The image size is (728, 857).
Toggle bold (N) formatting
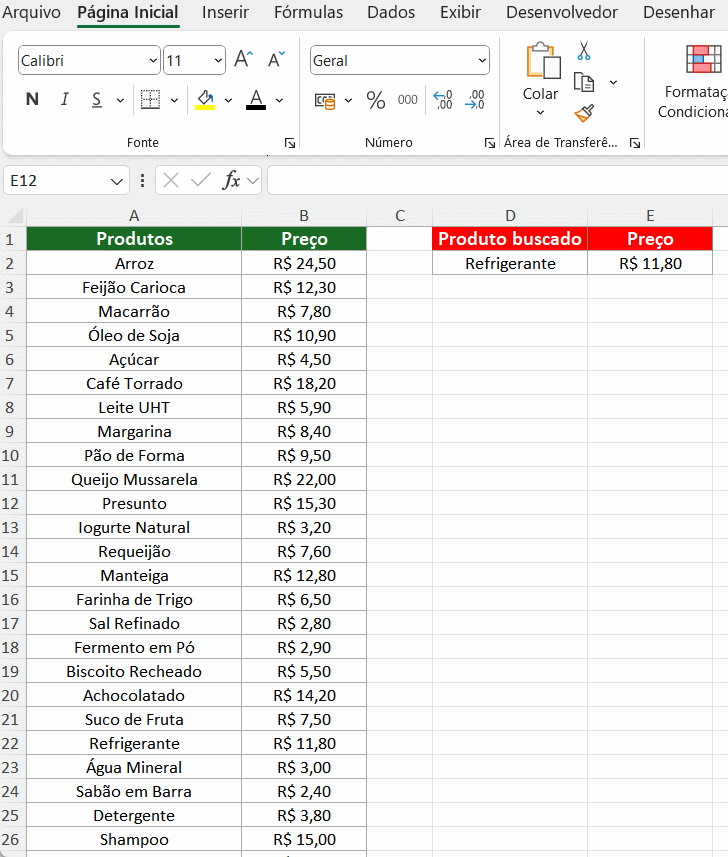coord(32,99)
